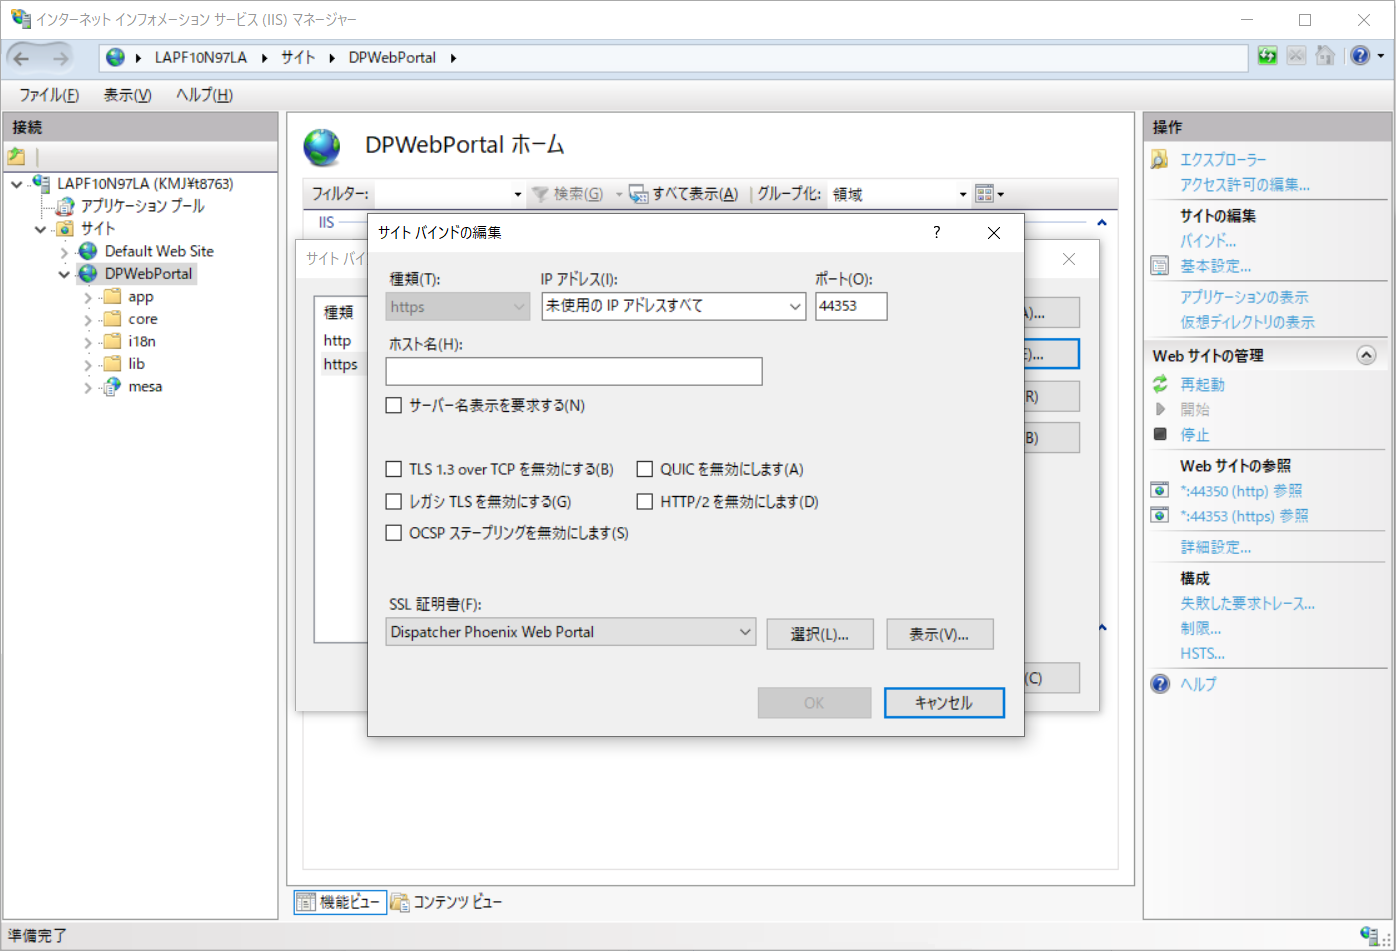Viewport: 1396px width, 951px height.
Task: Select DPWebPortal site in tree
Action: point(149,273)
